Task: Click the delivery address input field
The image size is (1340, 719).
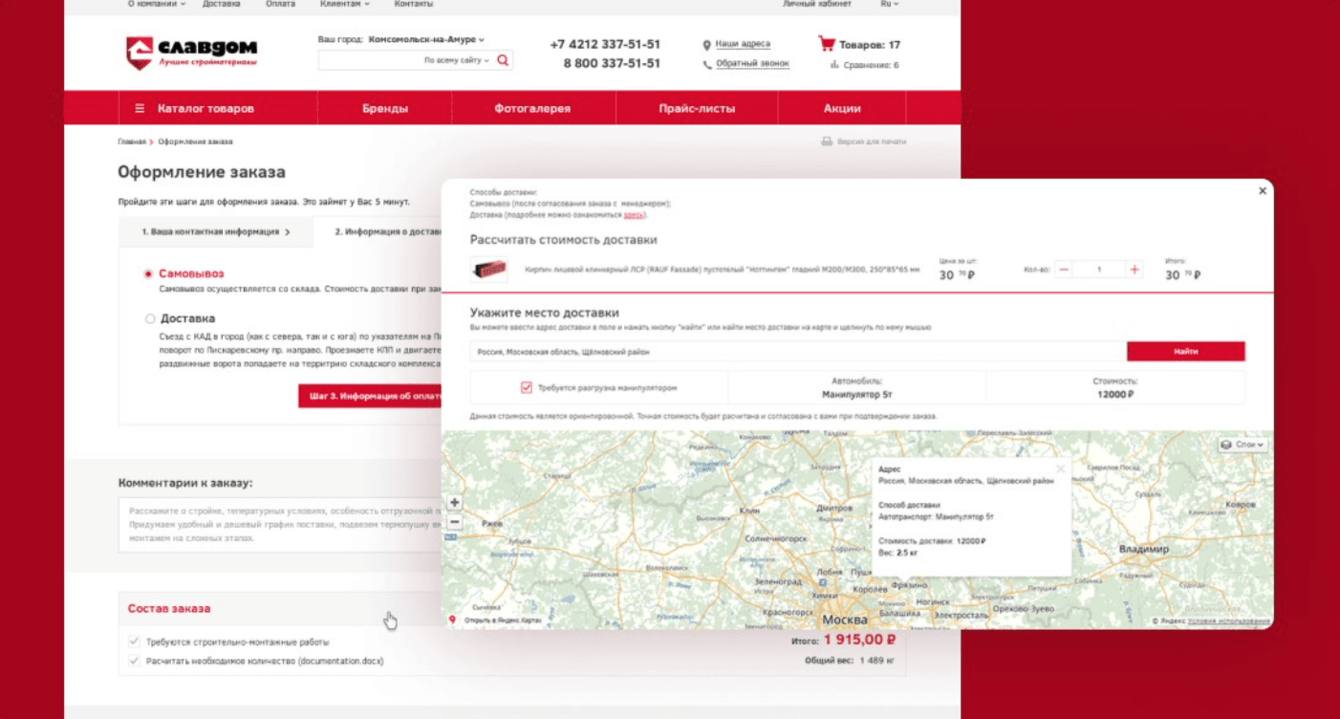Action: click(798, 351)
